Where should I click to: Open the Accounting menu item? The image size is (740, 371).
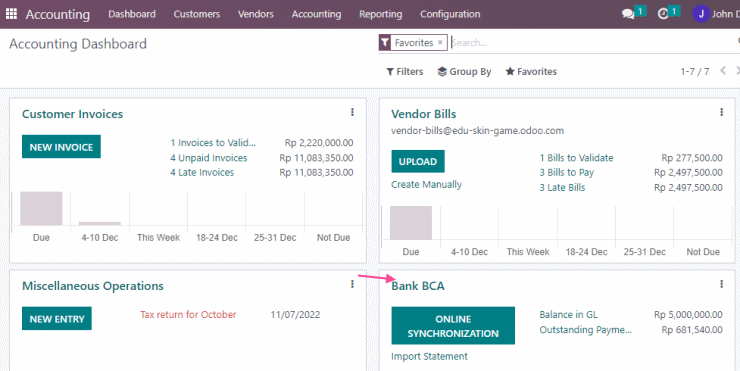(x=316, y=14)
